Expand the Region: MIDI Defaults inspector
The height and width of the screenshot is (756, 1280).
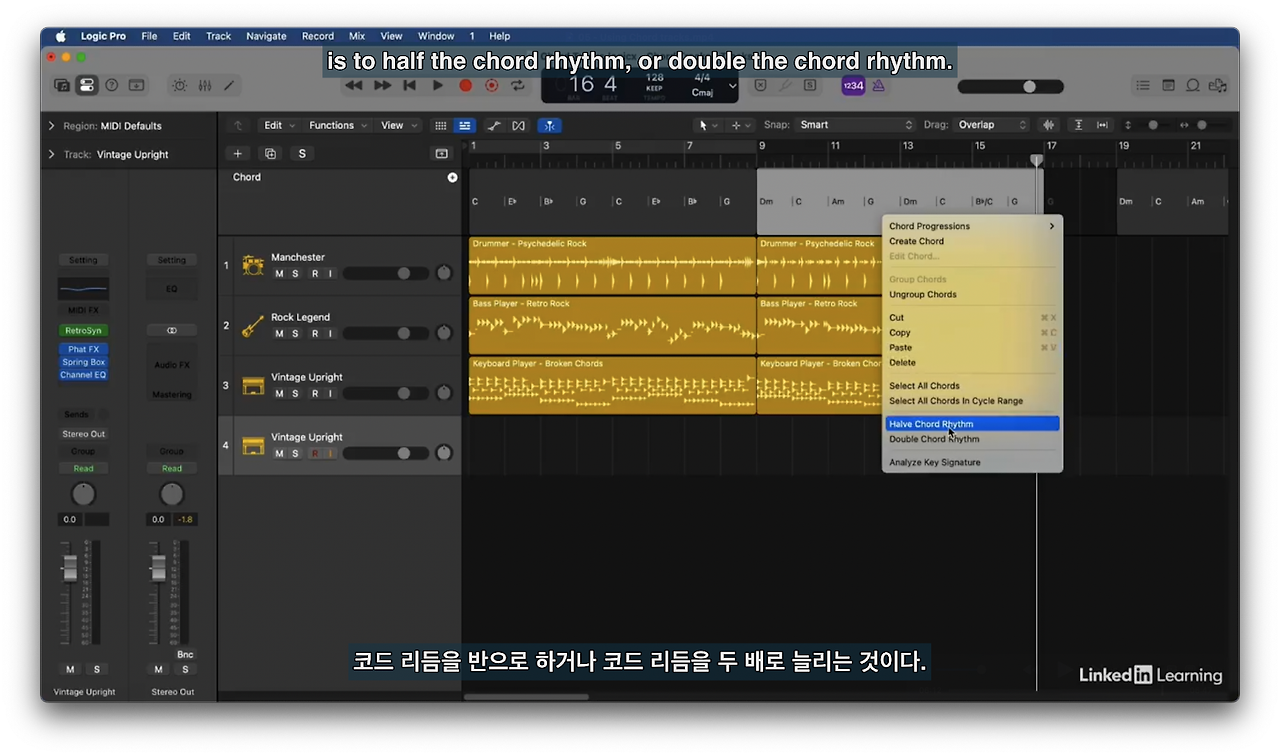(51, 126)
